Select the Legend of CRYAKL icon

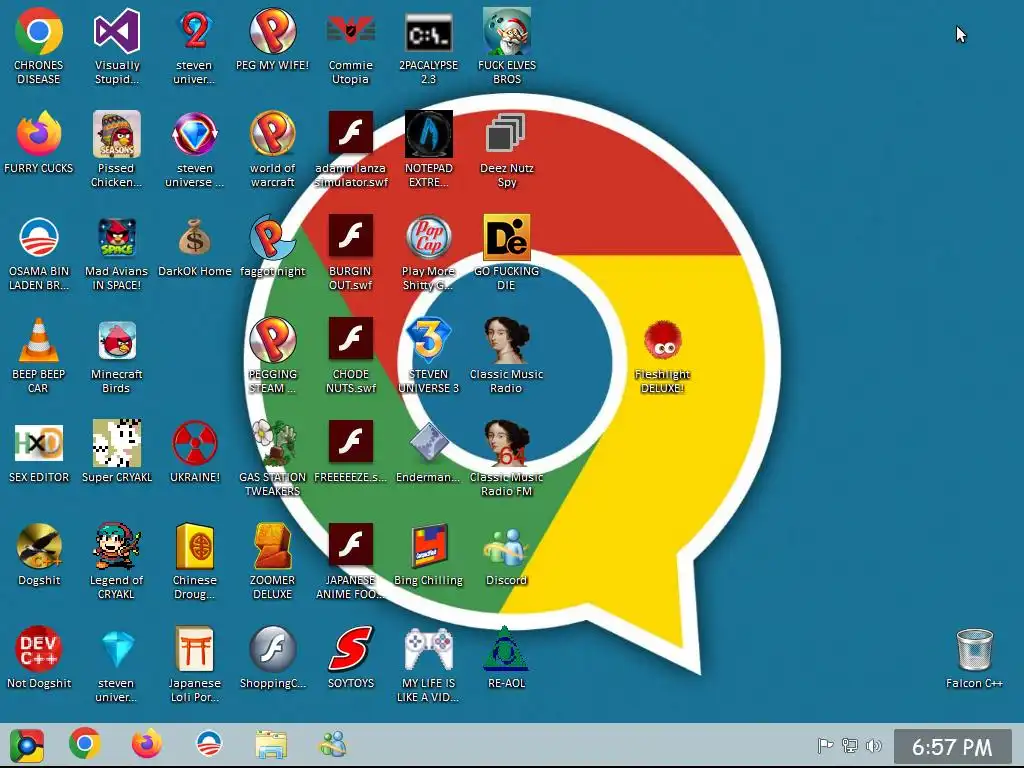116,546
